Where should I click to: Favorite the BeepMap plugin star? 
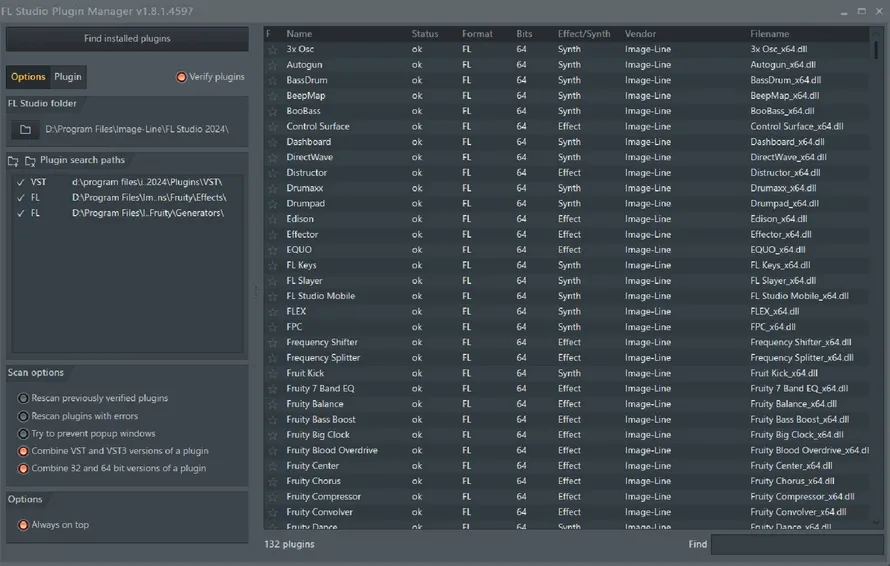272,96
